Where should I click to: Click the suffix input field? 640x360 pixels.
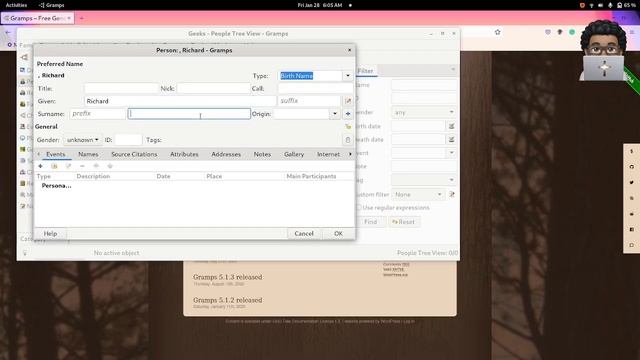click(x=309, y=101)
